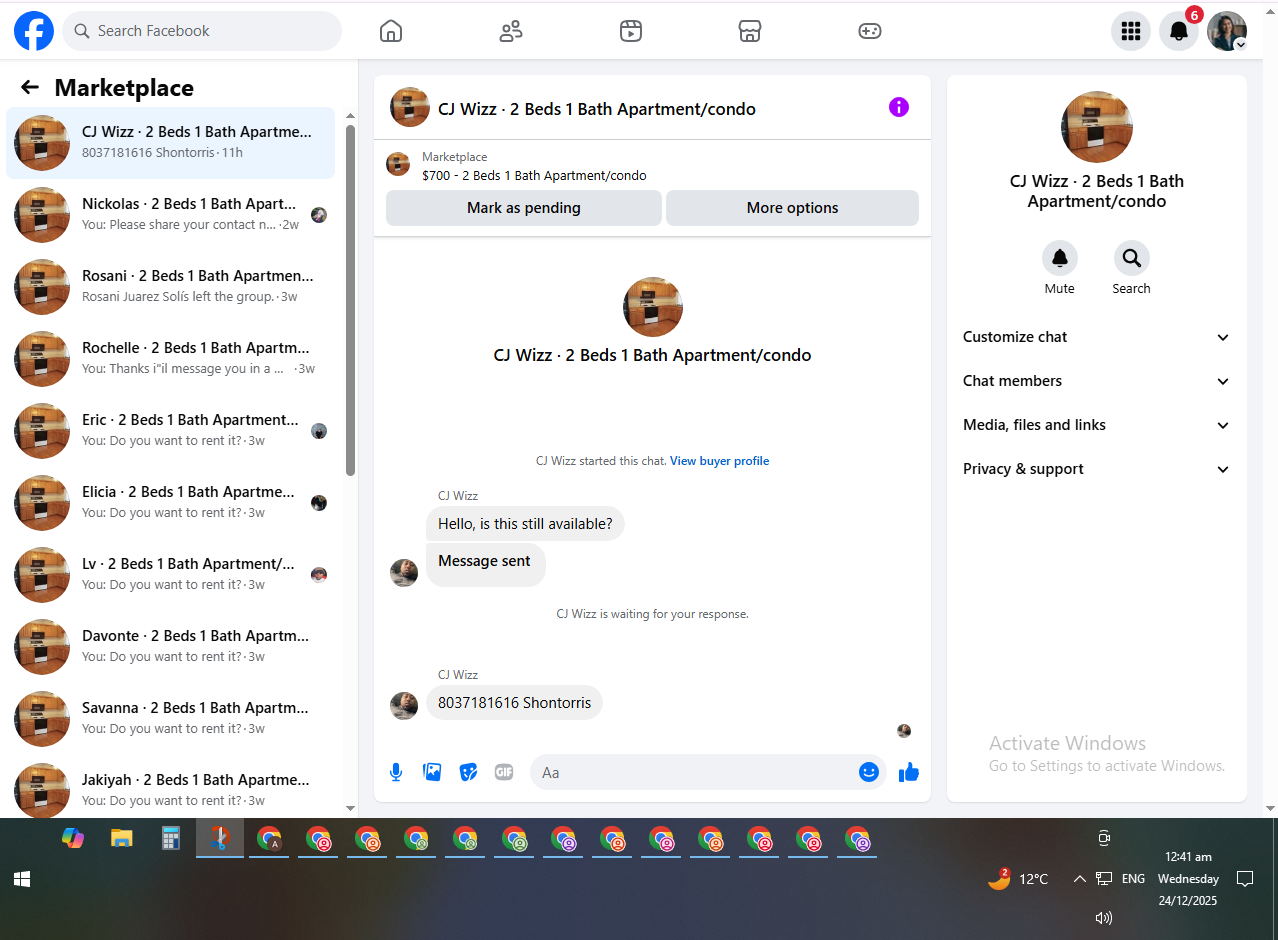Expand the Customize chat section
This screenshot has height=940, width=1278.
coord(1097,337)
